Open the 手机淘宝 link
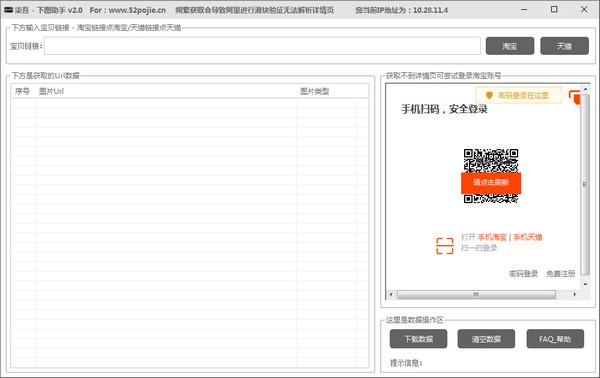 click(x=492, y=237)
